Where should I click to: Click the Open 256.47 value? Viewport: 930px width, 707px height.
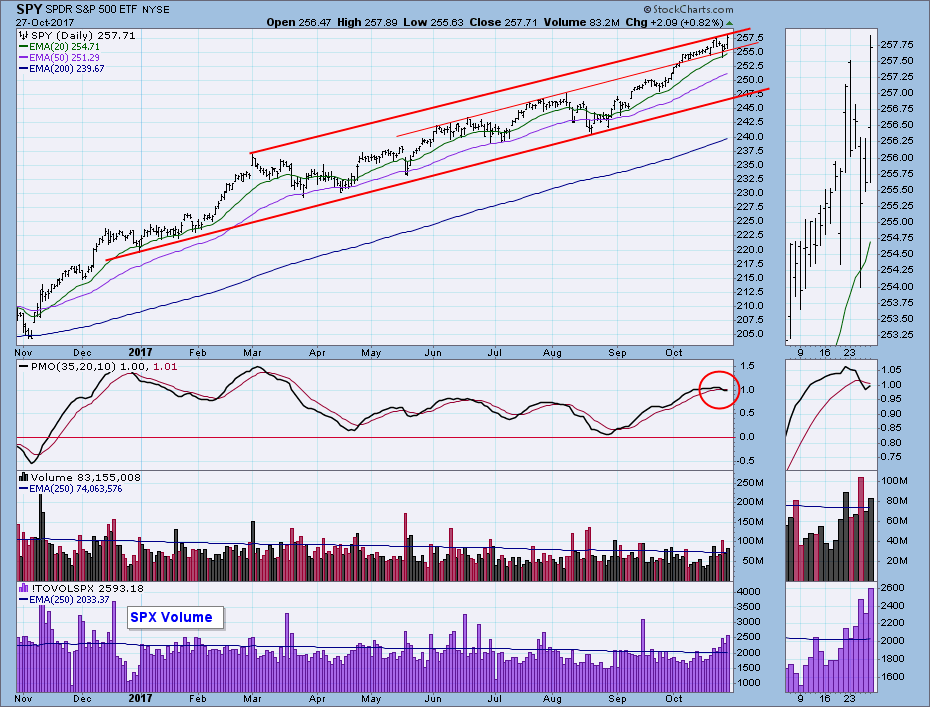tap(299, 23)
